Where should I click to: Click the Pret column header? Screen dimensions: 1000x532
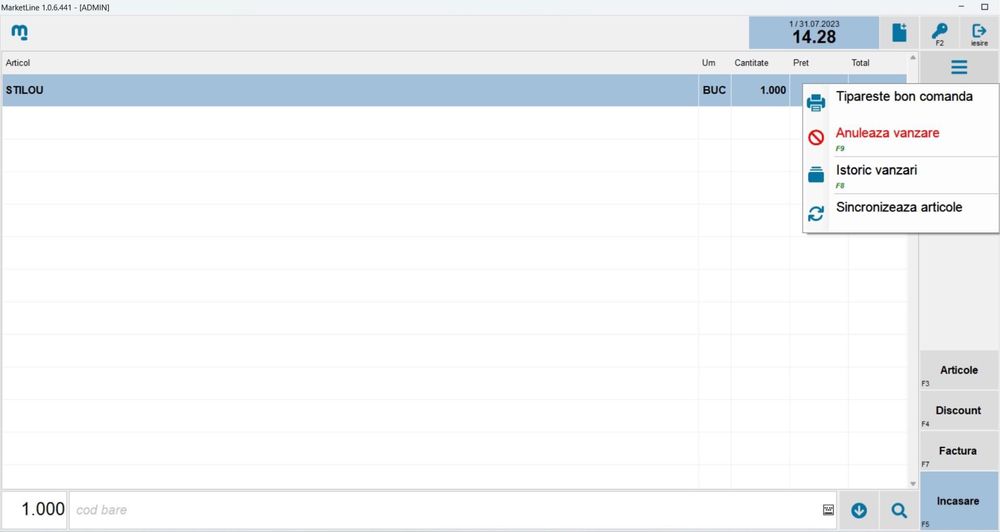pyautogui.click(x=801, y=63)
